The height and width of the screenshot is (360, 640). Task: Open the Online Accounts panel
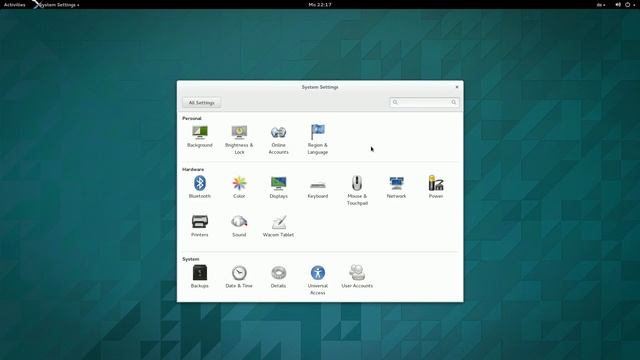[x=278, y=140]
